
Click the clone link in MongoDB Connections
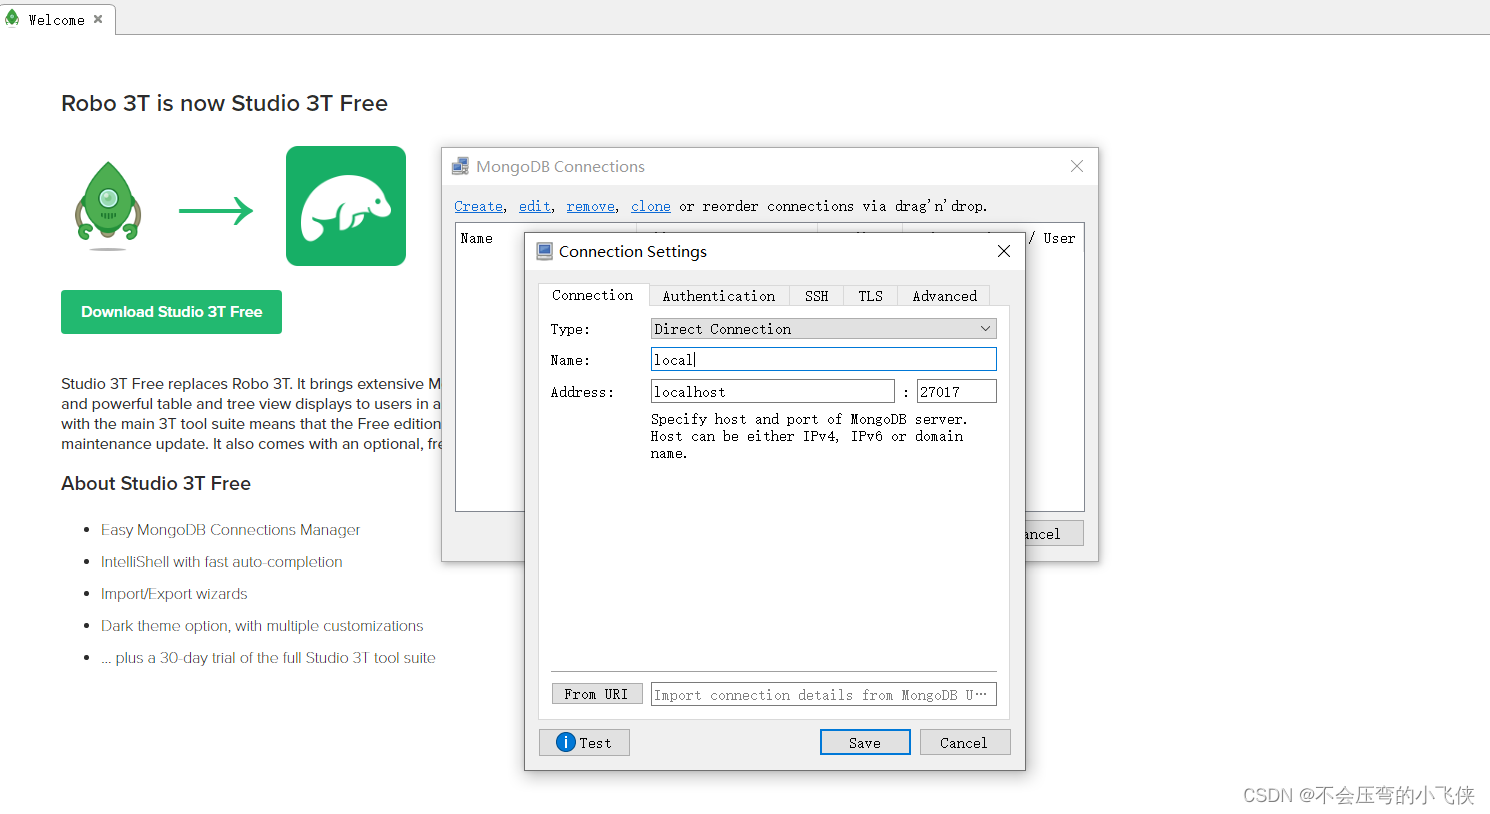[x=651, y=206]
